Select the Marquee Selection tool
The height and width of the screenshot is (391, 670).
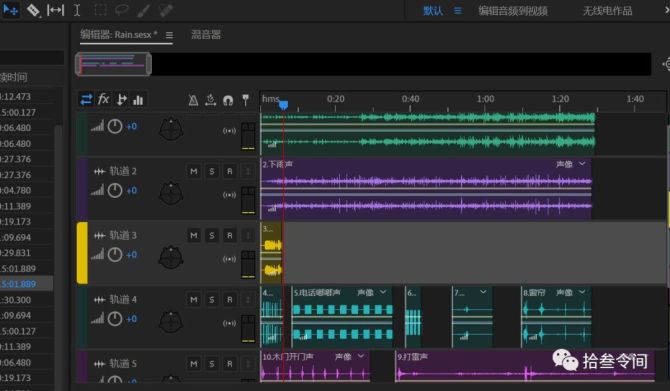(100, 10)
